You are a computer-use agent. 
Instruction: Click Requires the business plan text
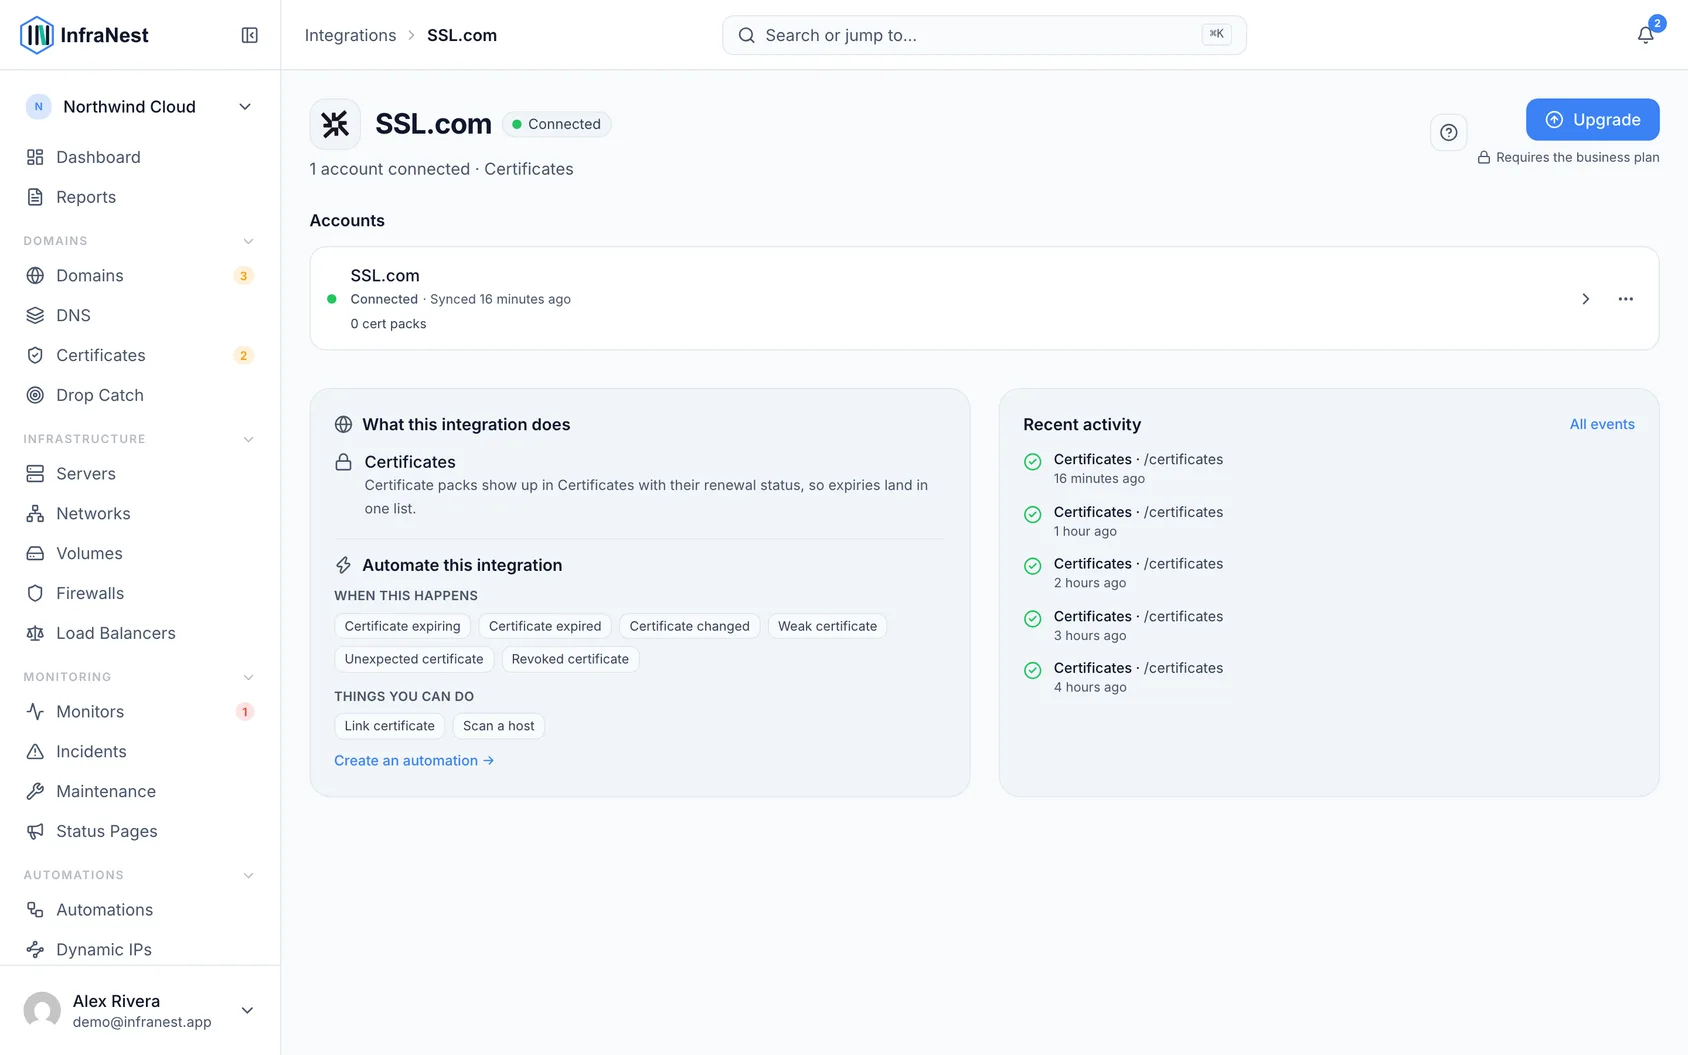coord(1577,157)
